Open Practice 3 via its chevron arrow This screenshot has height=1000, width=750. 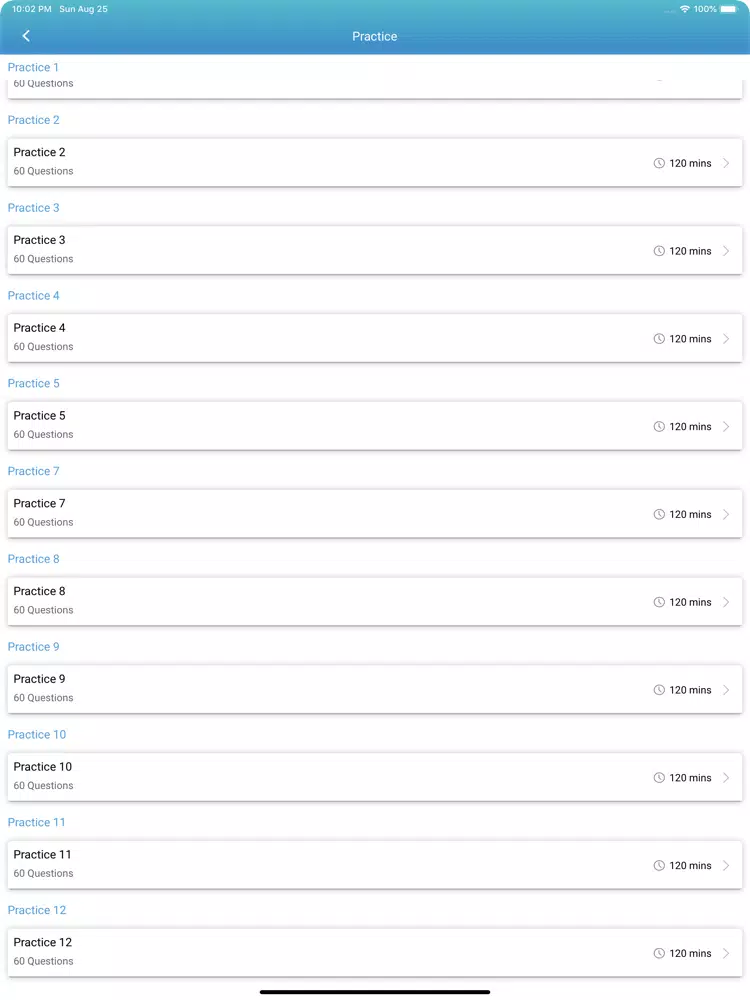[726, 251]
